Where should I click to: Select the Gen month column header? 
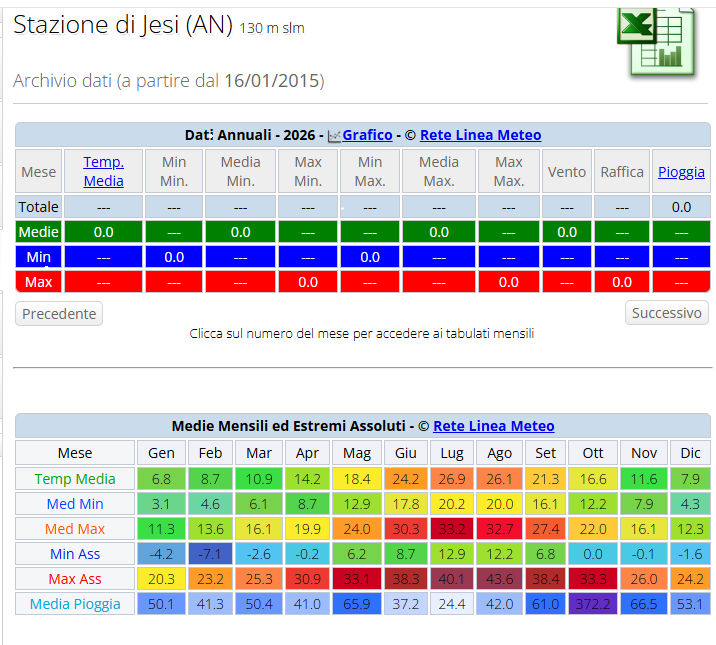[160, 453]
